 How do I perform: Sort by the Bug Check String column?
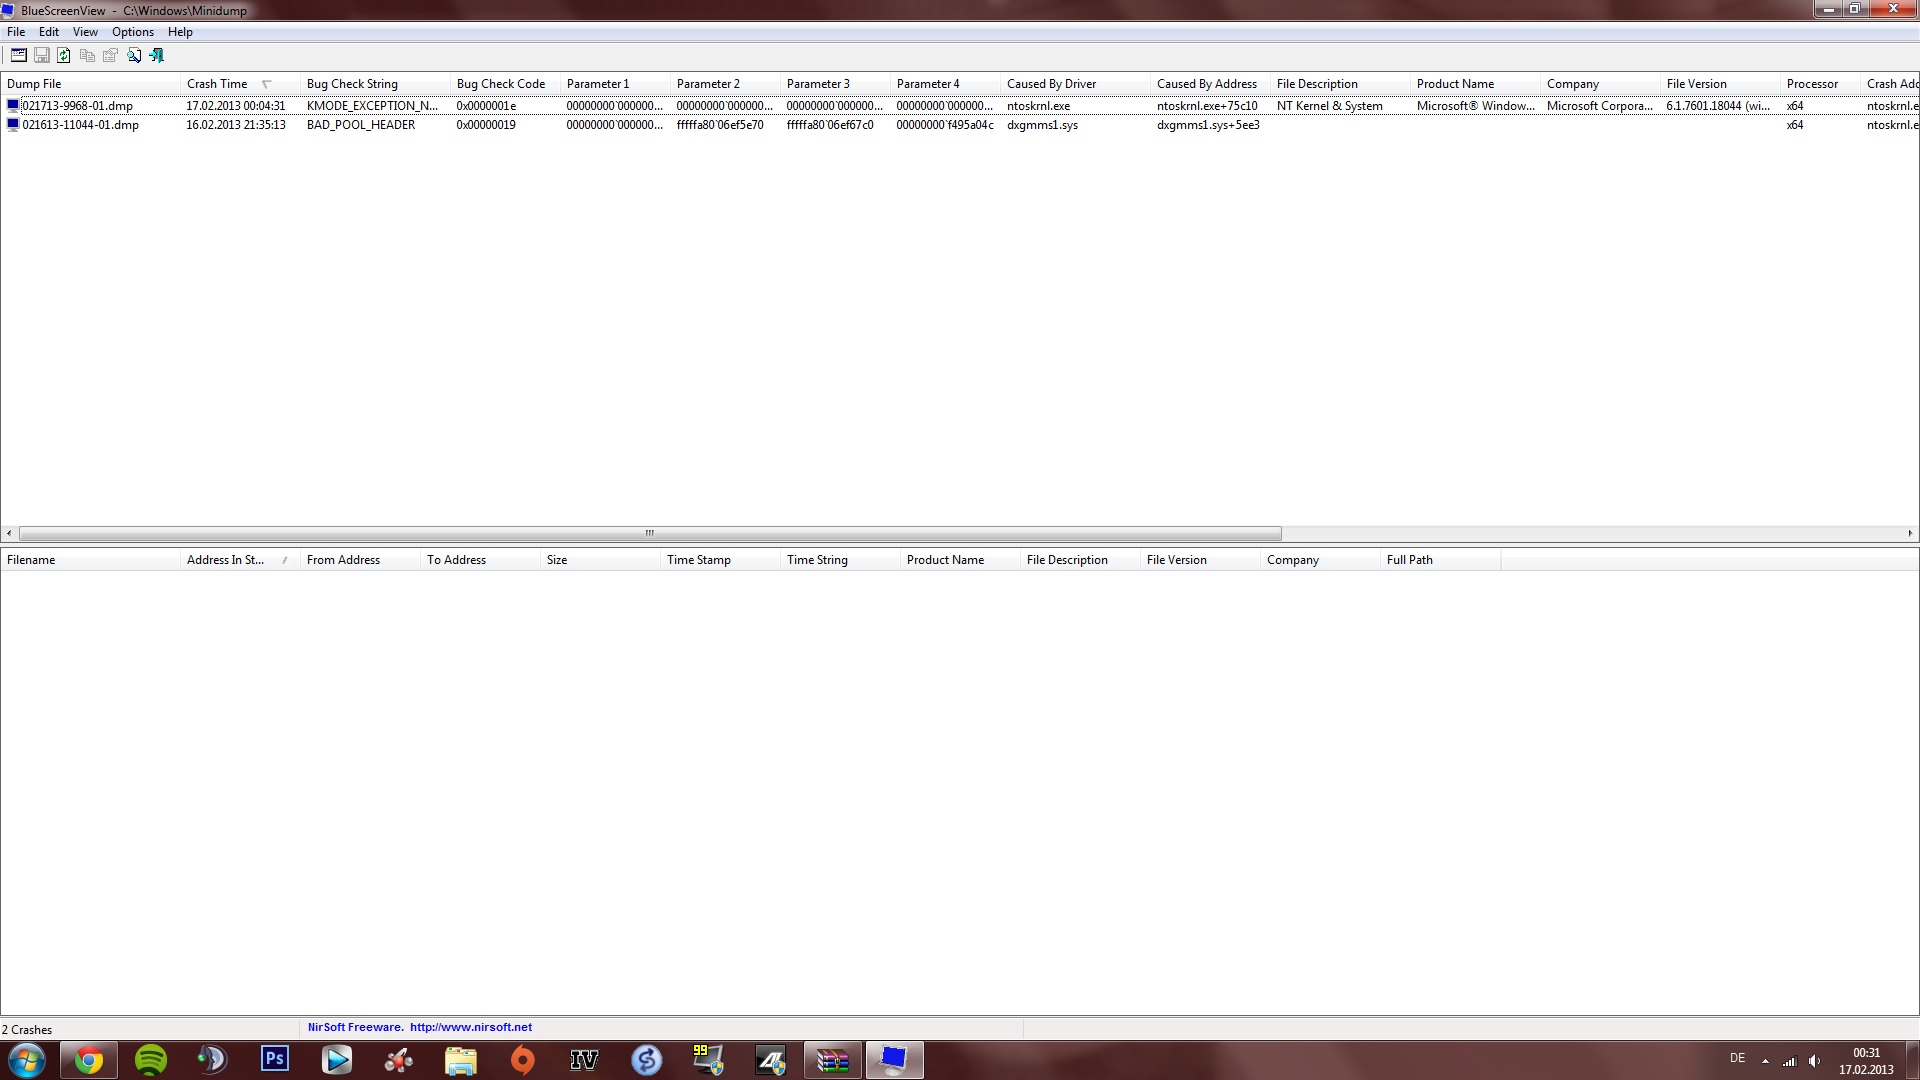352,84
